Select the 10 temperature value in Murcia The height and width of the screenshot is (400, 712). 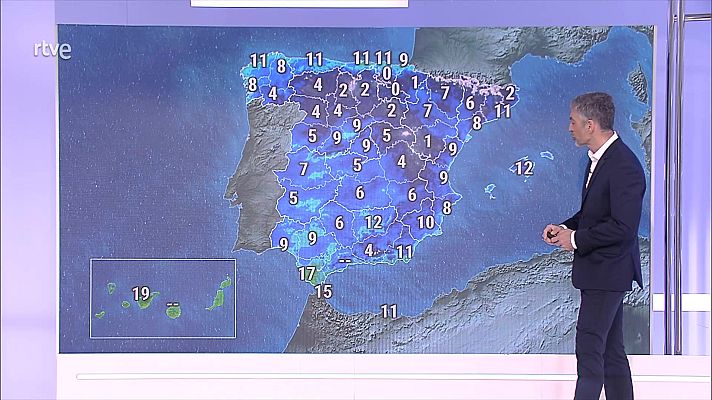click(426, 222)
